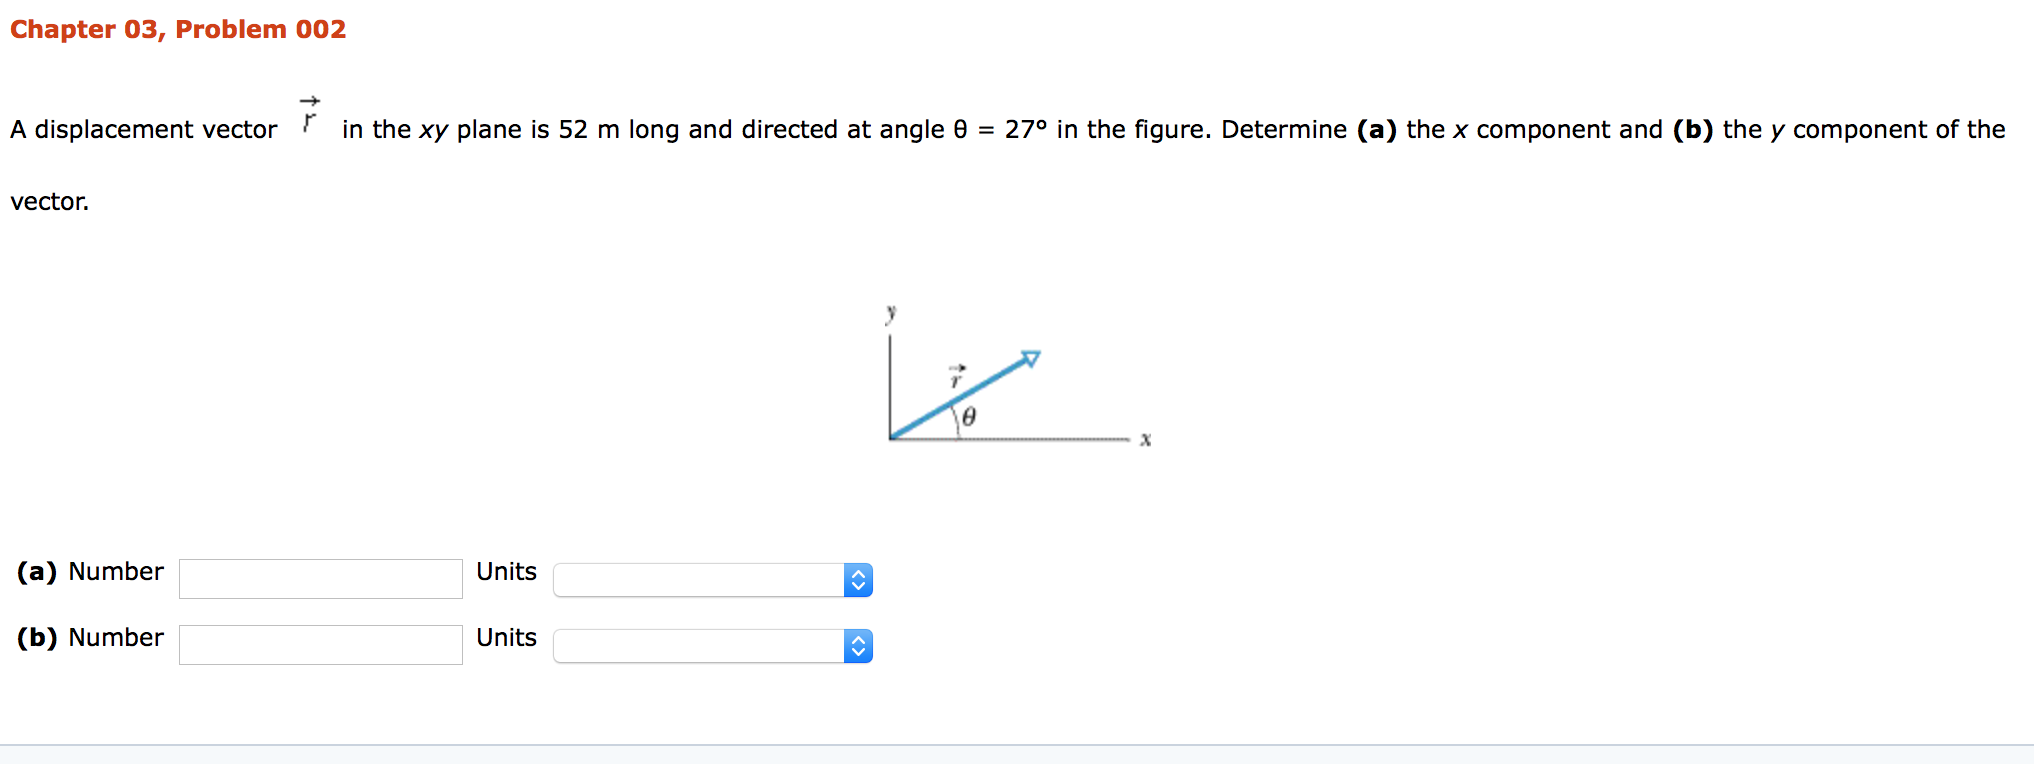Click the Units dropdown stepper for part (b)
The height and width of the screenshot is (764, 2034).
click(x=858, y=646)
